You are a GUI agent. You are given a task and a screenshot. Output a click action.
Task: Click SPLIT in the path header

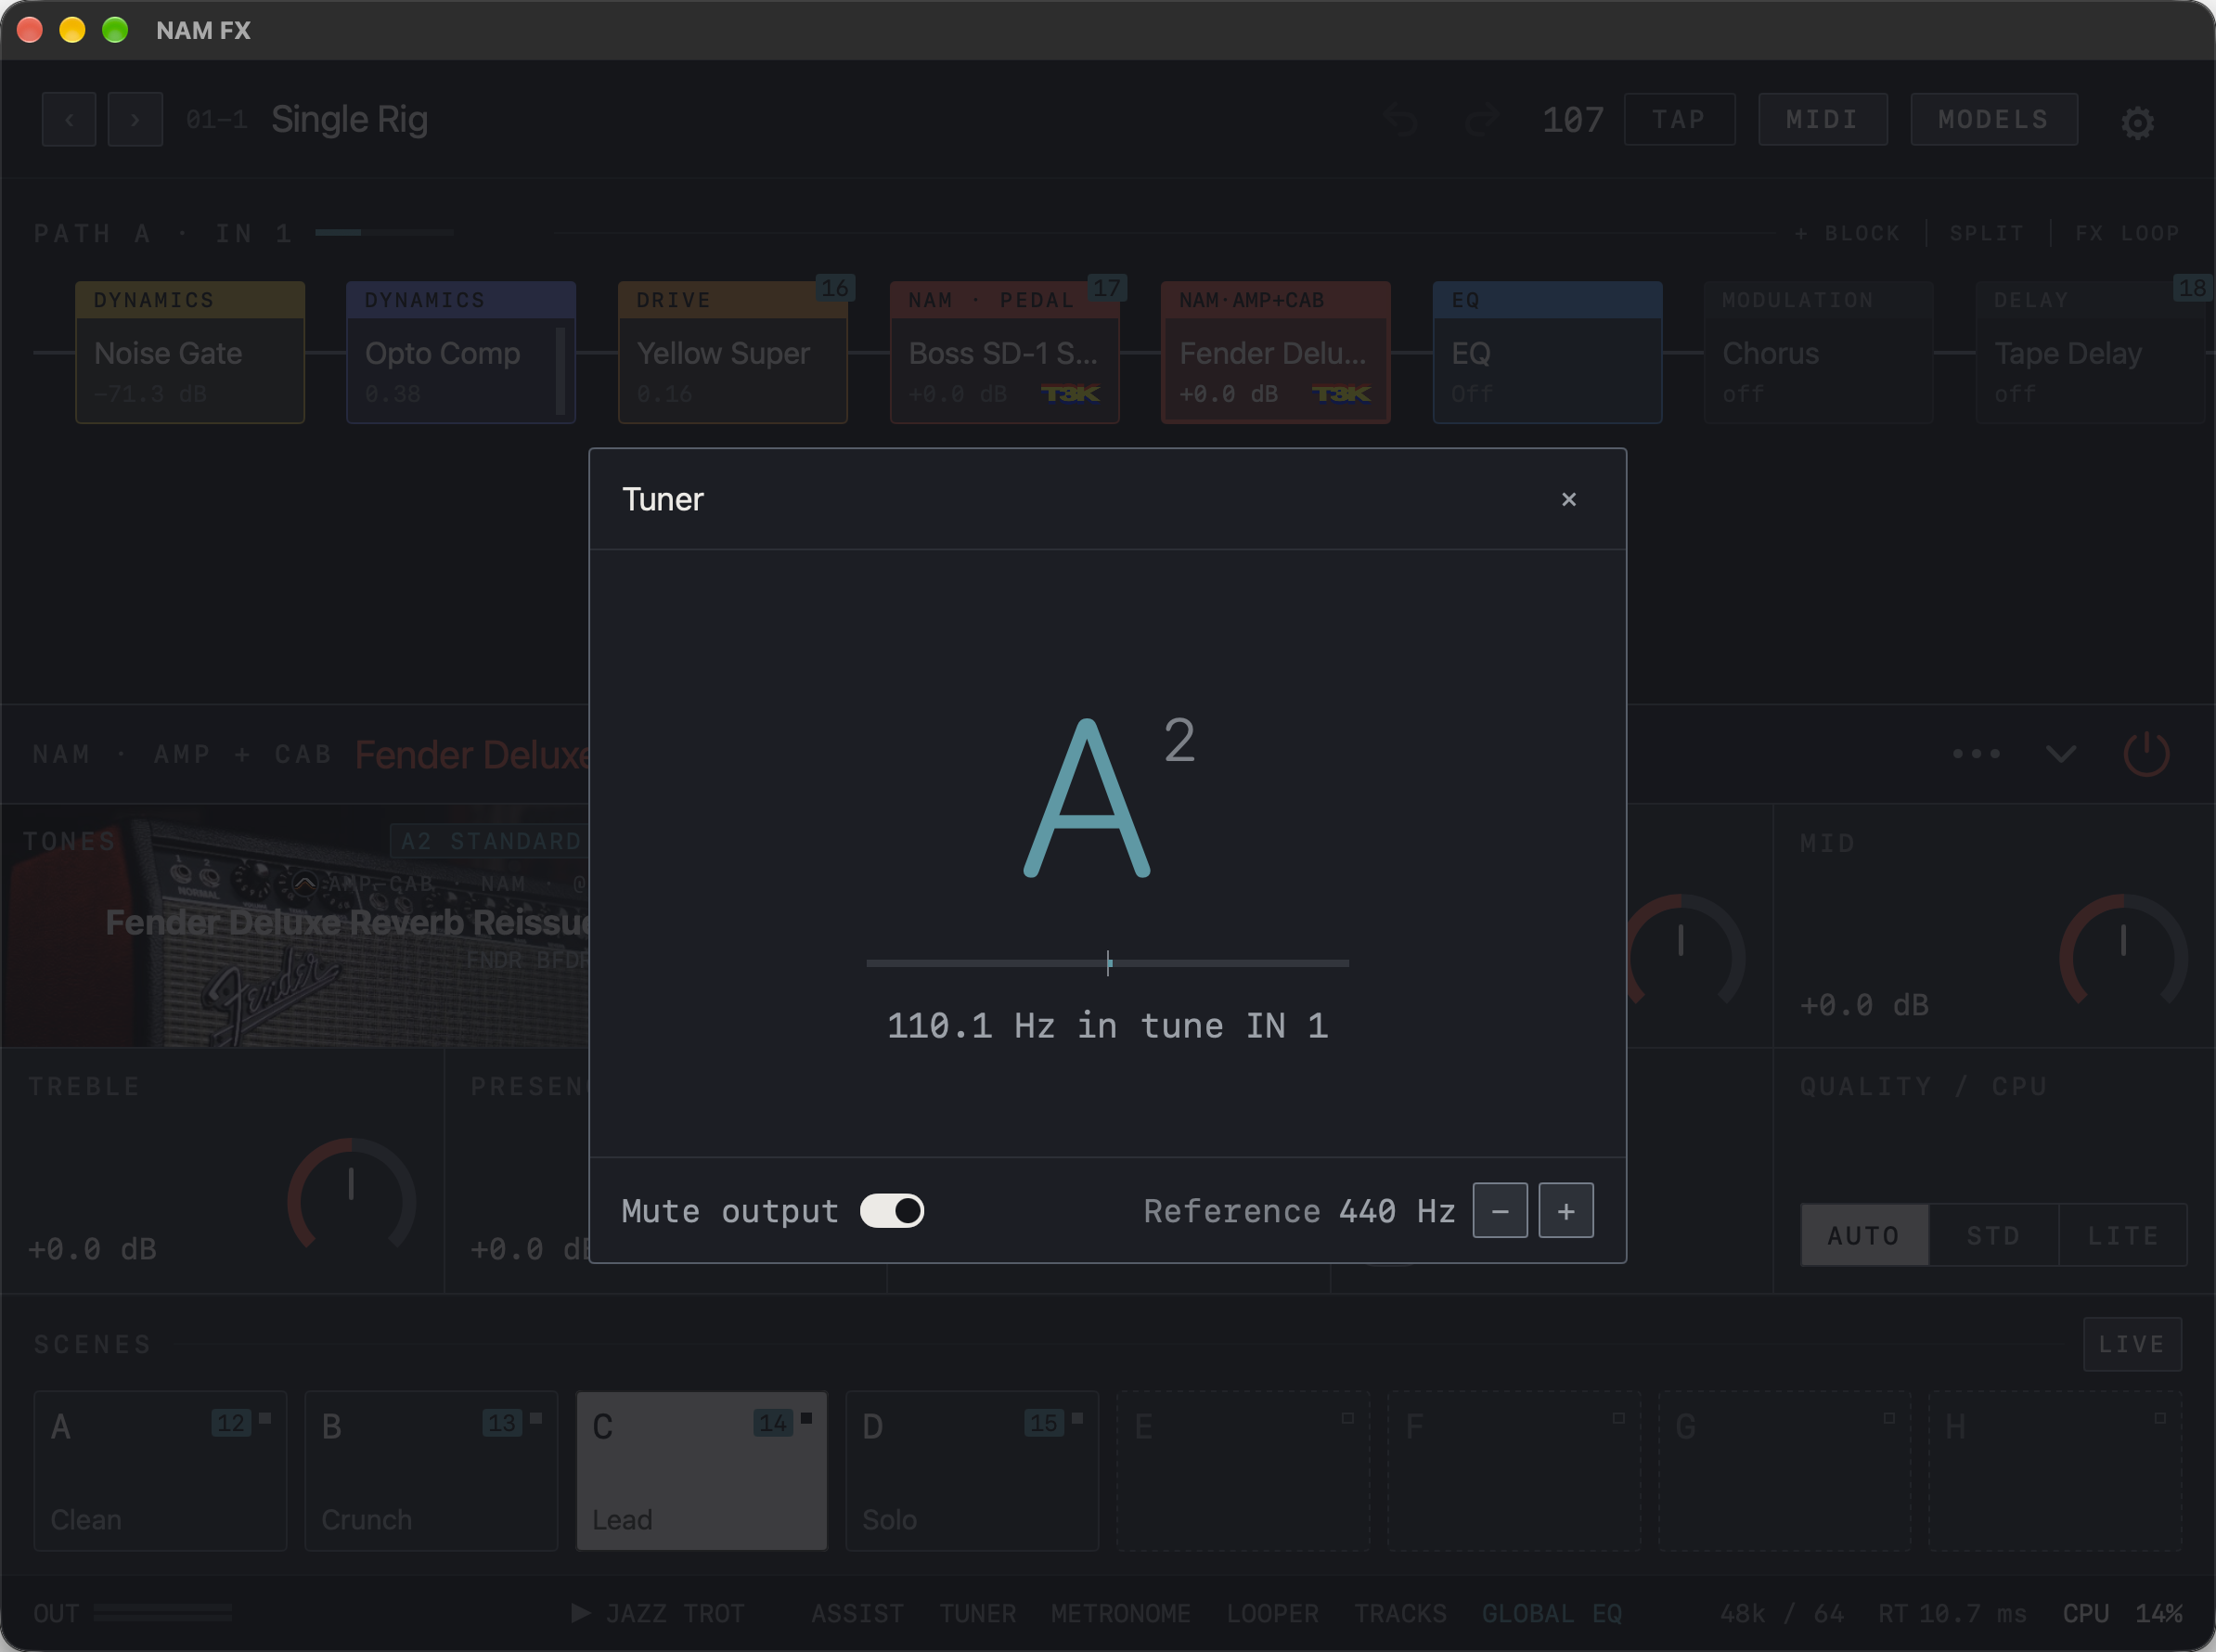(1987, 234)
